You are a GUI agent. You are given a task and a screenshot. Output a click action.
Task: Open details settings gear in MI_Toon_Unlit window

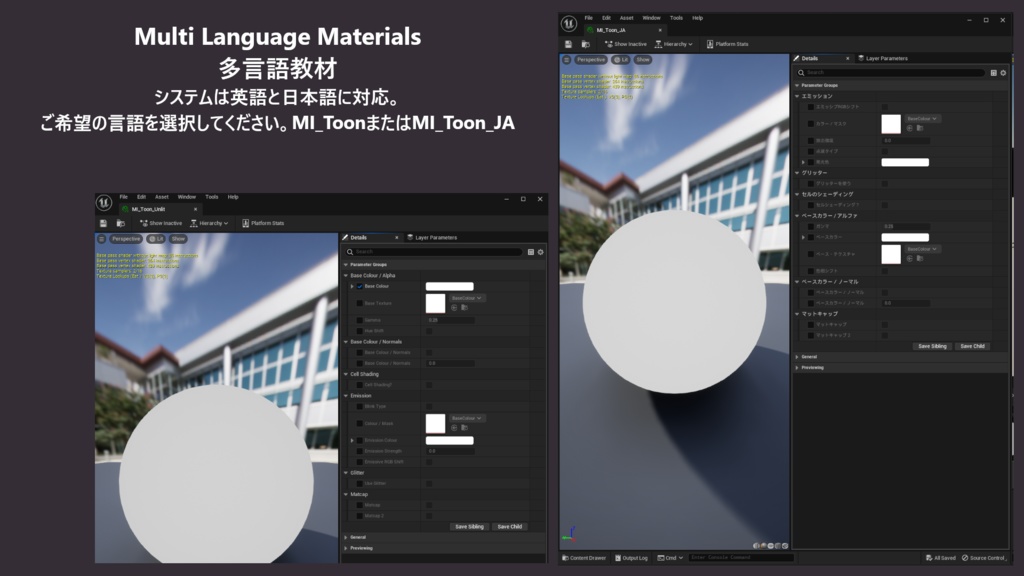click(541, 252)
